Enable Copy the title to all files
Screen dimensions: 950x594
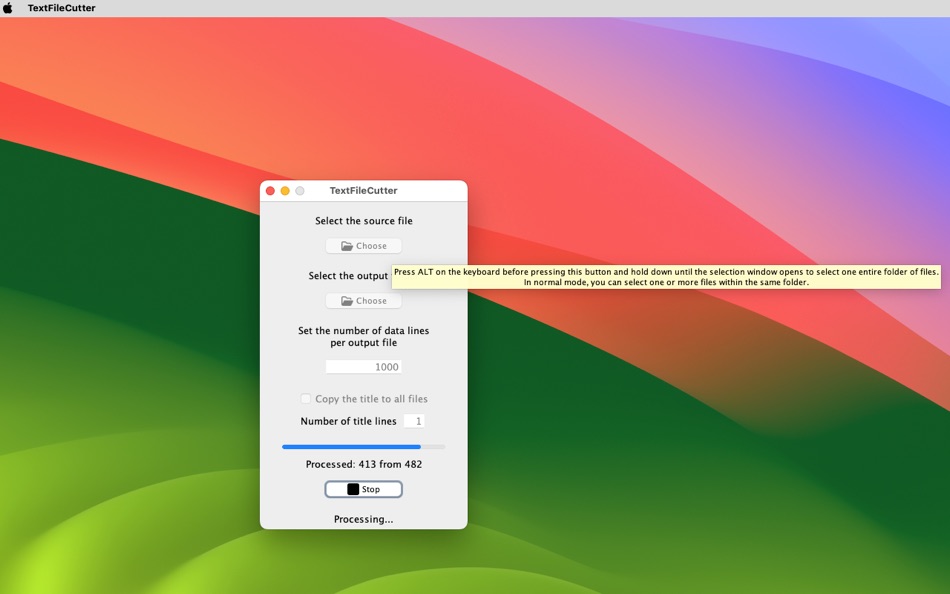[305, 398]
